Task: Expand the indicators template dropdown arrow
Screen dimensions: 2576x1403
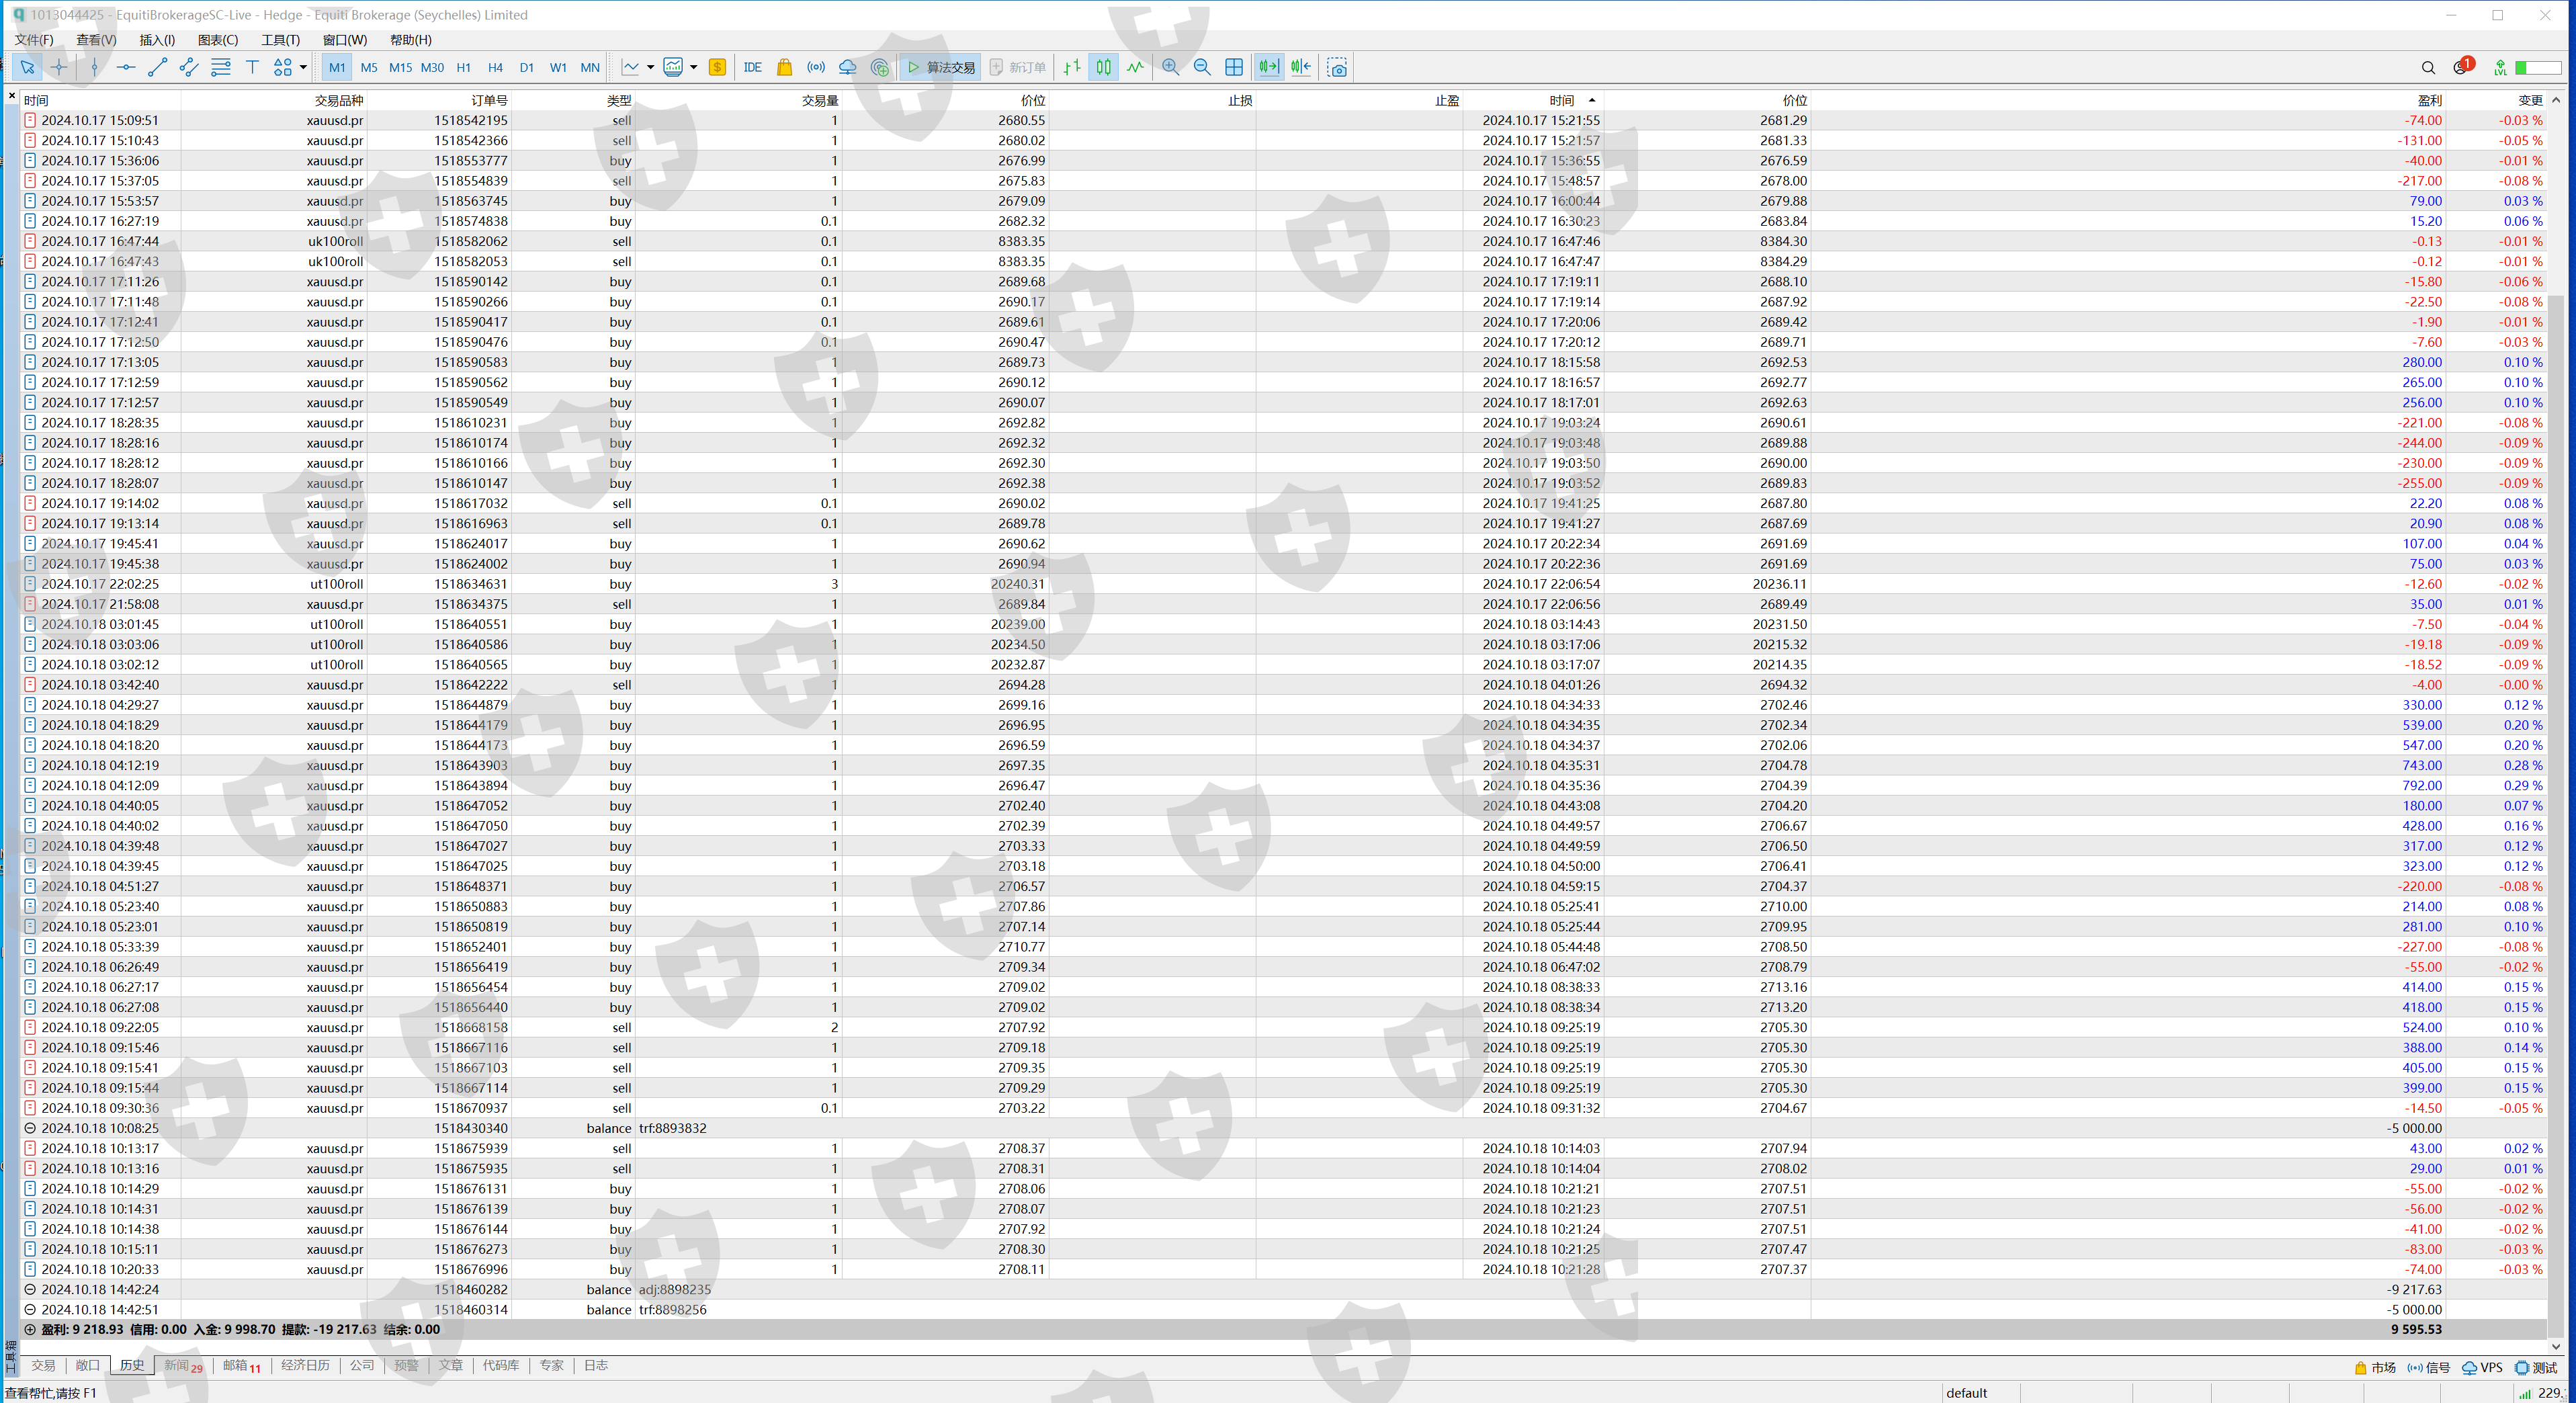Action: pyautogui.click(x=693, y=67)
